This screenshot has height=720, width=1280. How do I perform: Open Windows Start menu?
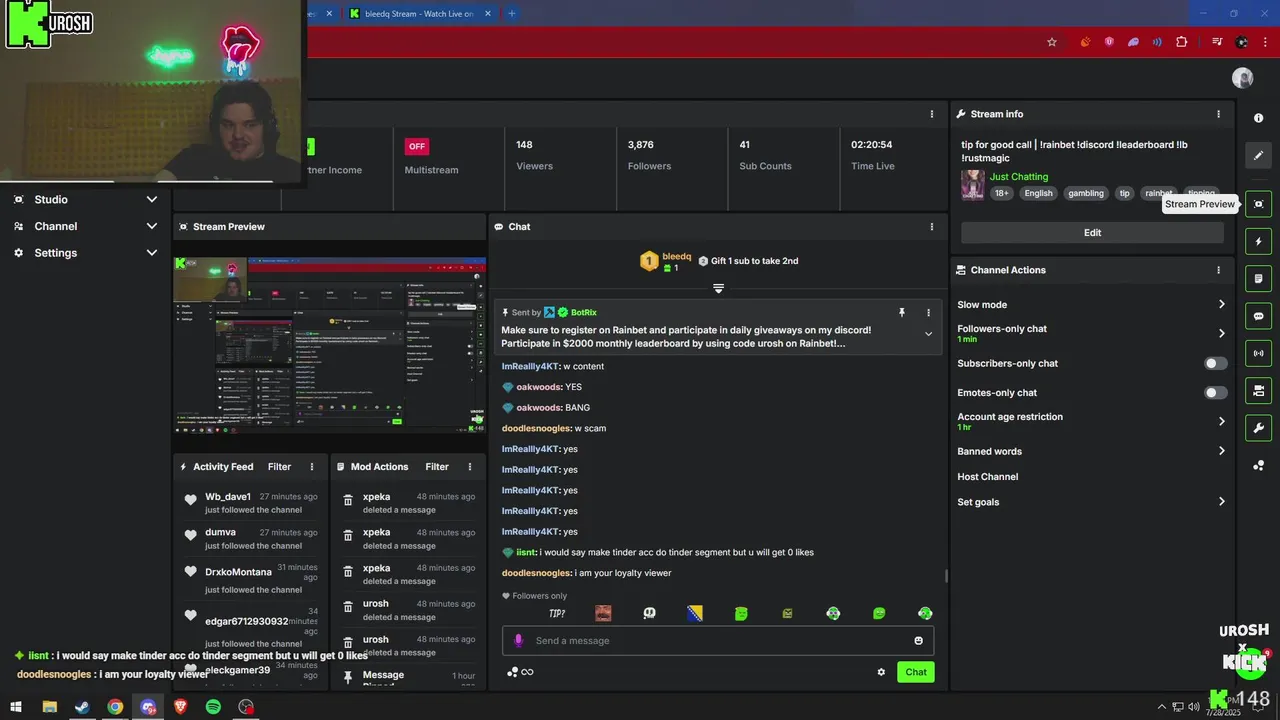point(16,707)
